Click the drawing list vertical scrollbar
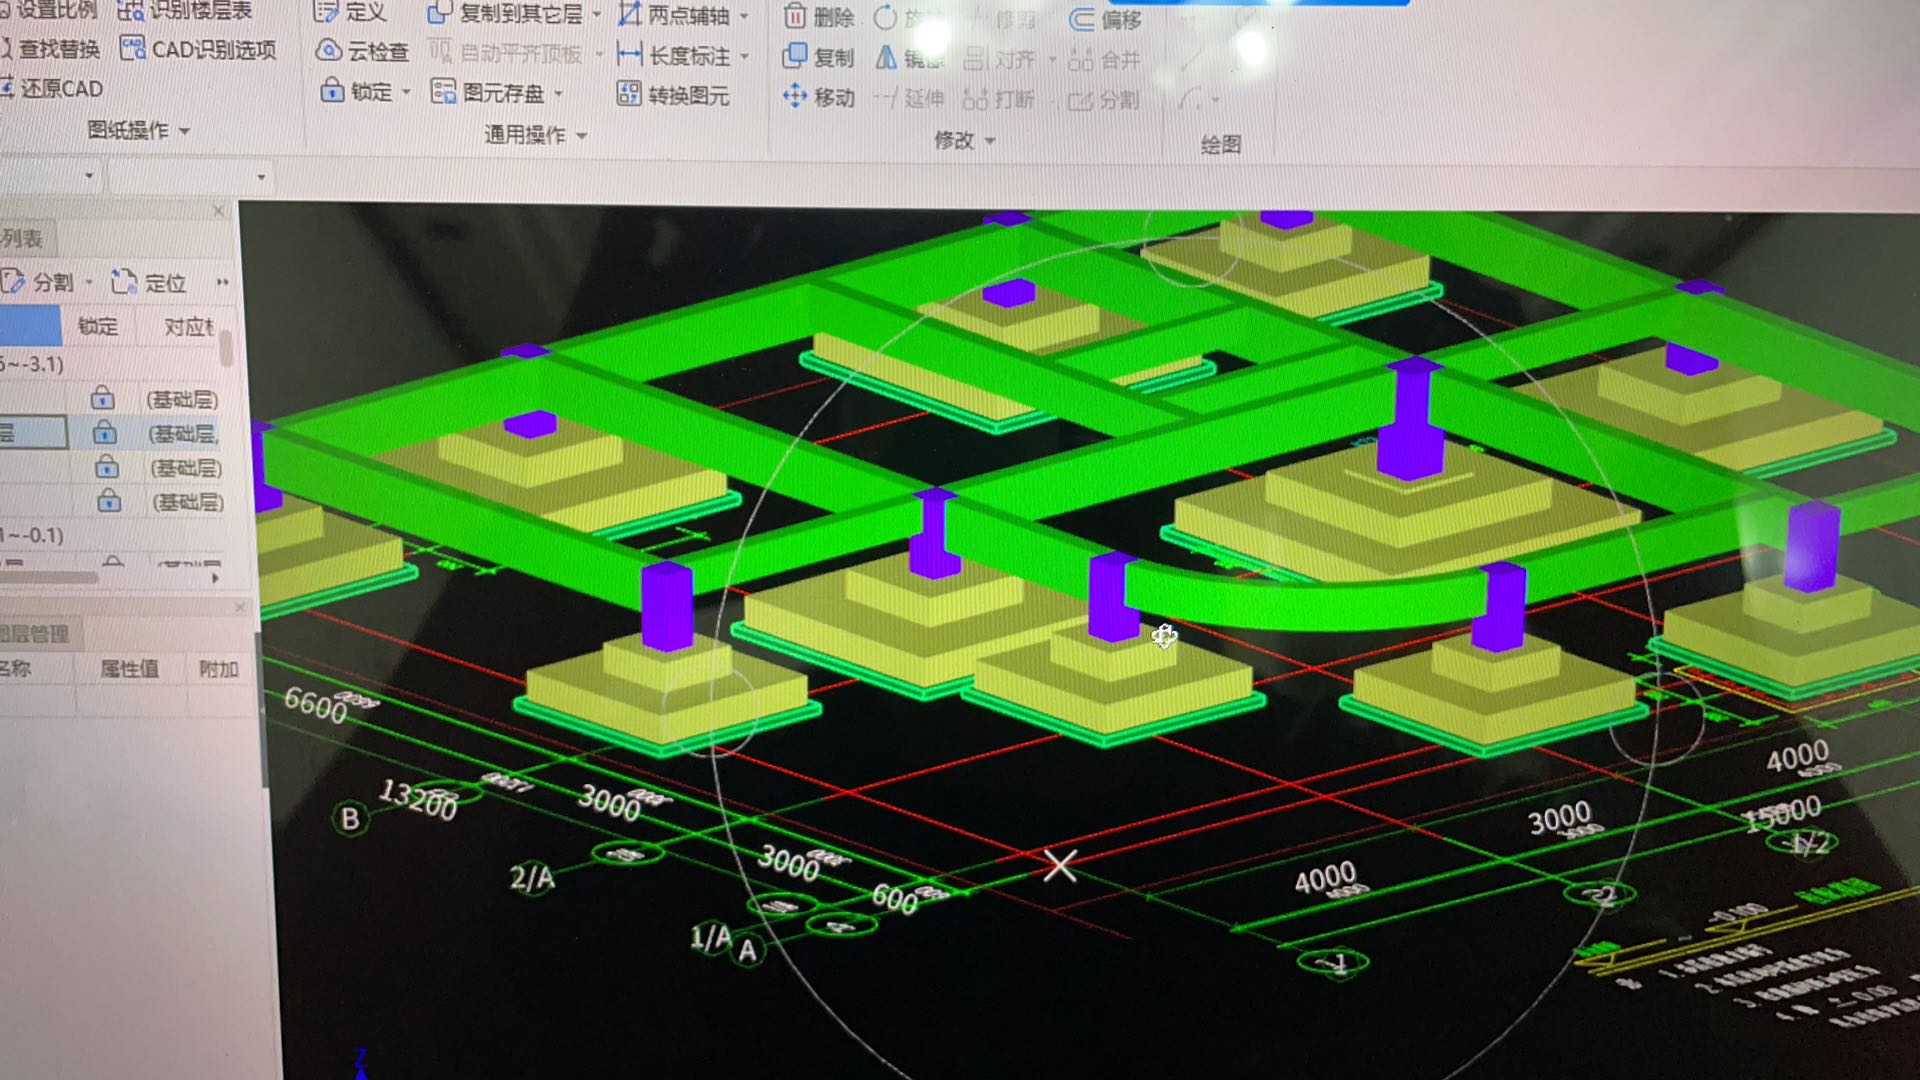 [227, 348]
